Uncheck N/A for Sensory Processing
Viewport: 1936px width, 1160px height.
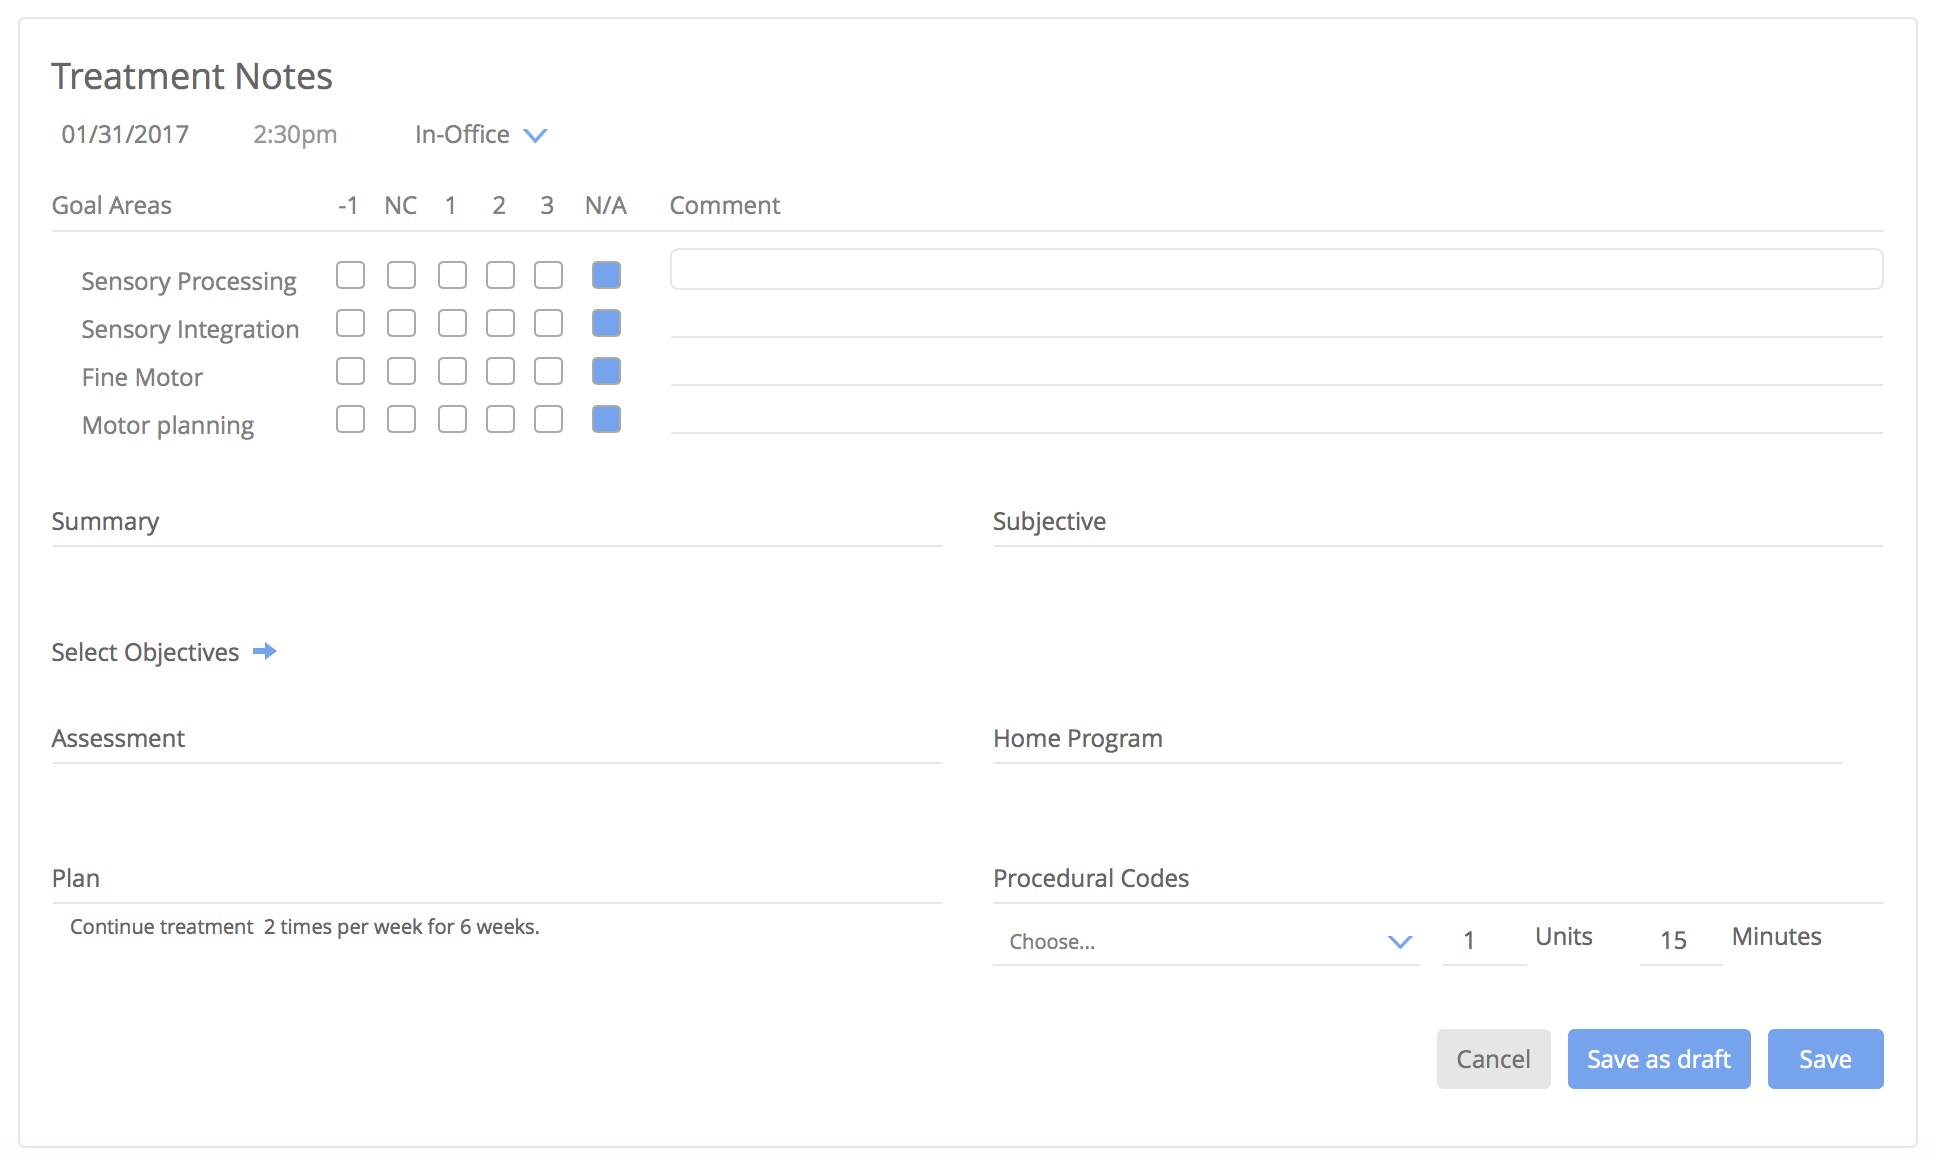click(x=606, y=275)
